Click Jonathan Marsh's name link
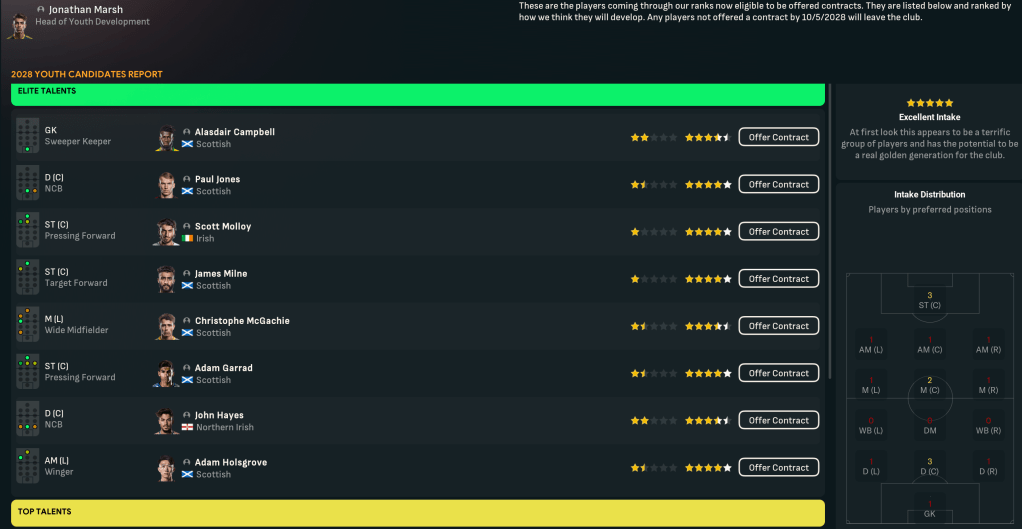The width and height of the screenshot is (1022, 529). [85, 10]
